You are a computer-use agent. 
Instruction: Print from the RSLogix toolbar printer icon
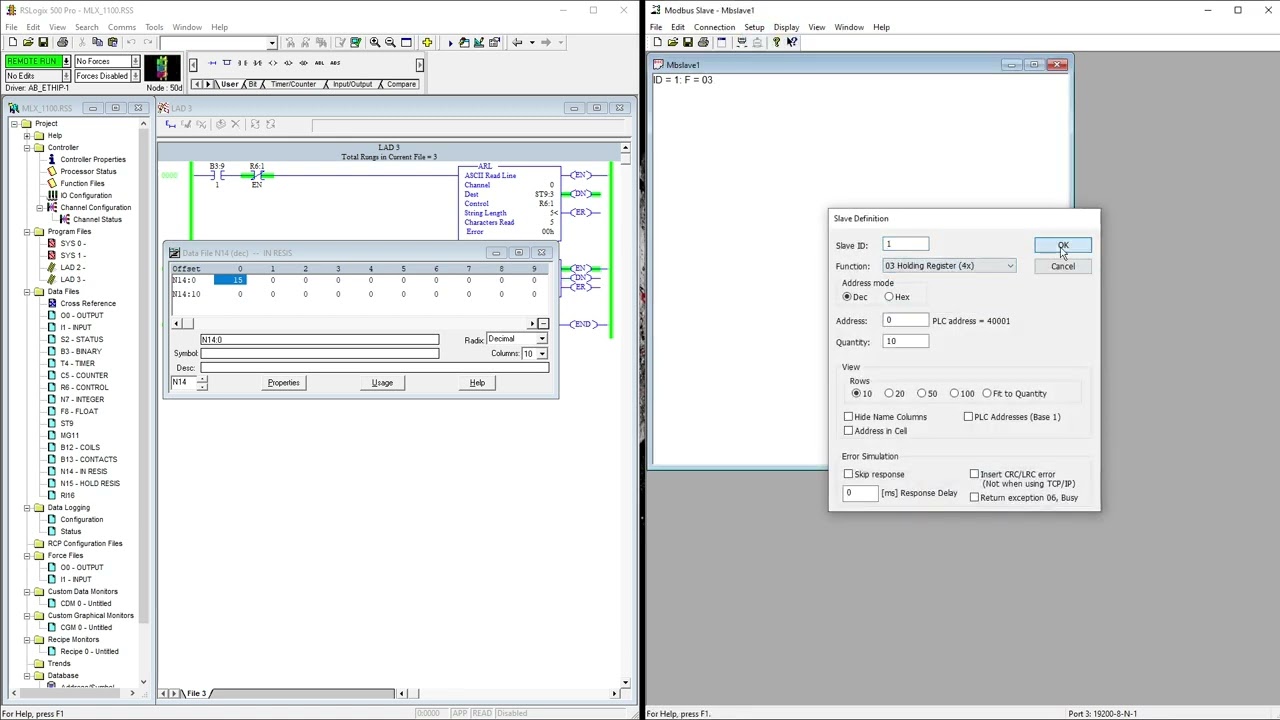click(62, 42)
